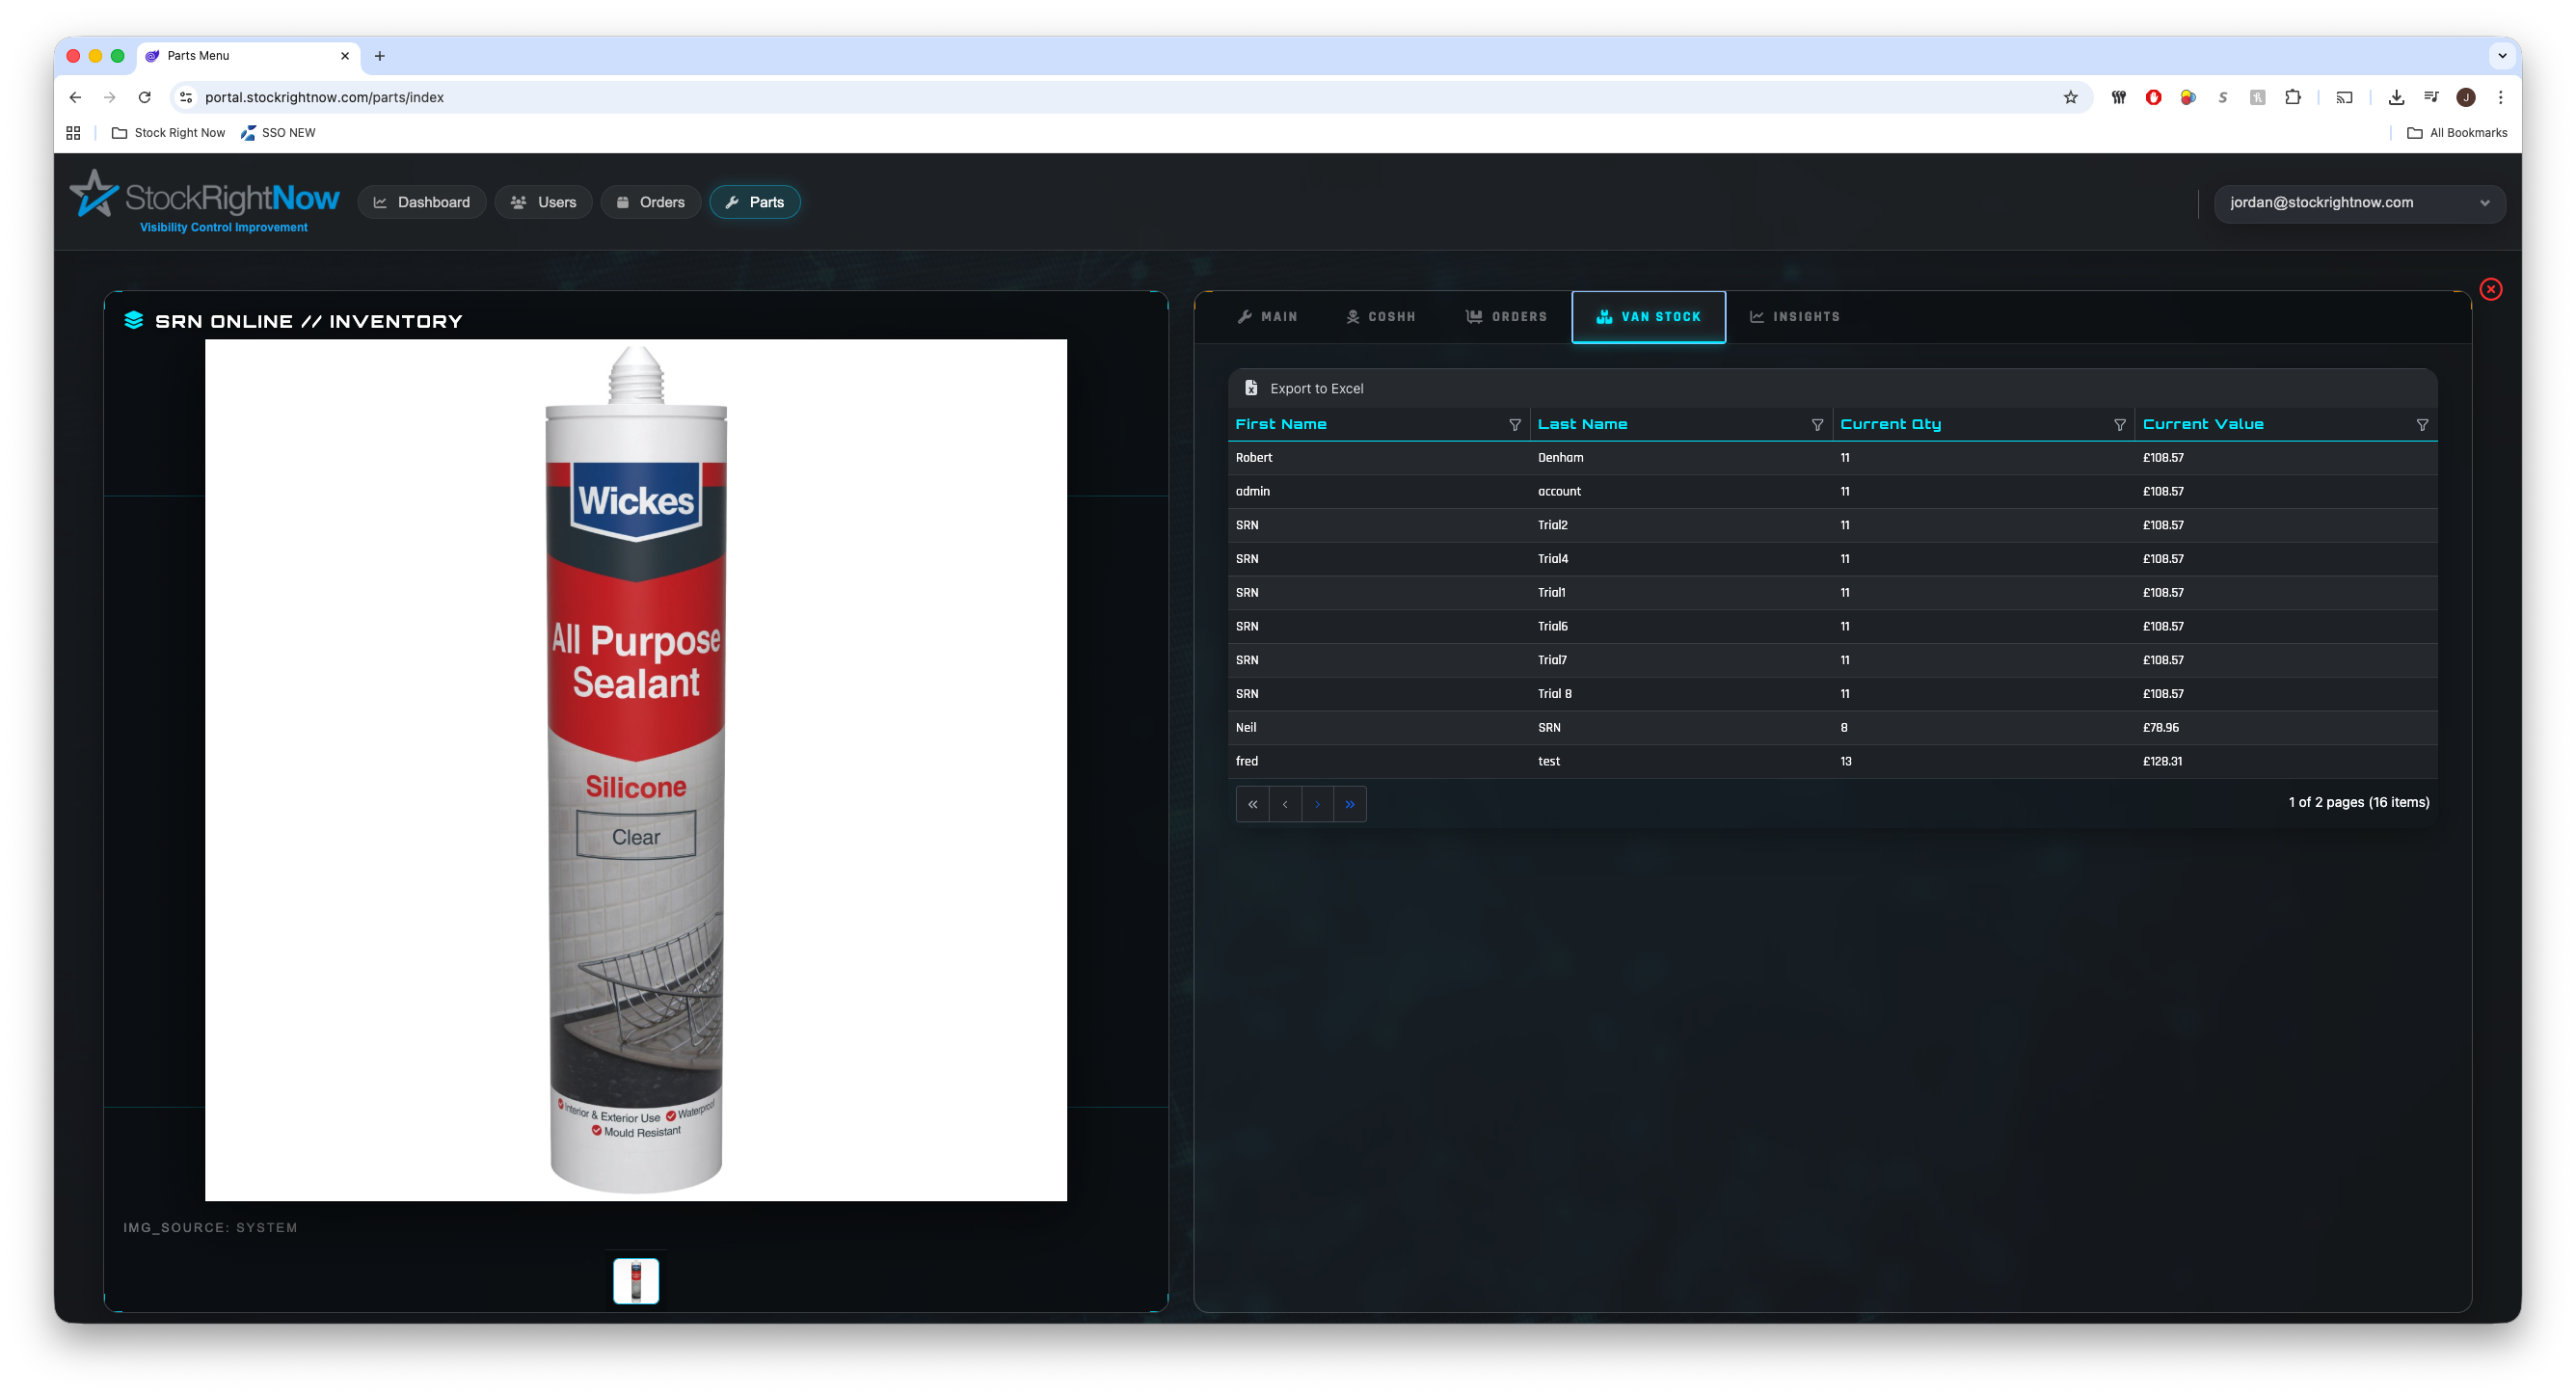Image resolution: width=2576 pixels, height=1395 pixels.
Task: Open the Chrome three-dot menu
Action: coord(2500,97)
